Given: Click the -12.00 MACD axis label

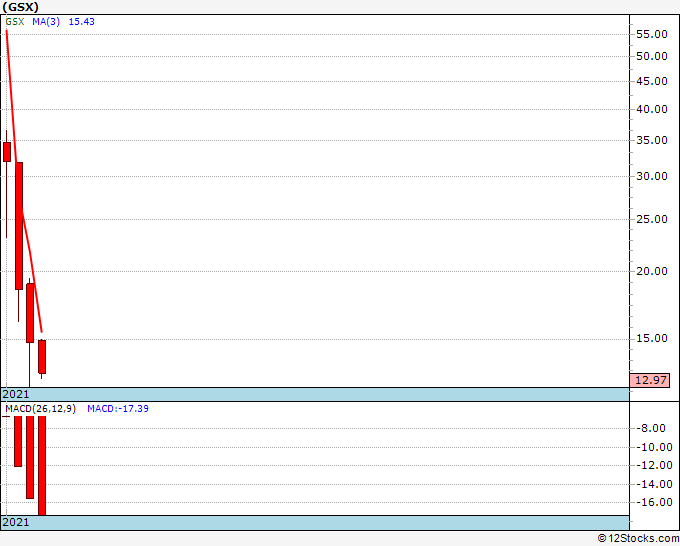Looking at the screenshot, I should pos(654,465).
